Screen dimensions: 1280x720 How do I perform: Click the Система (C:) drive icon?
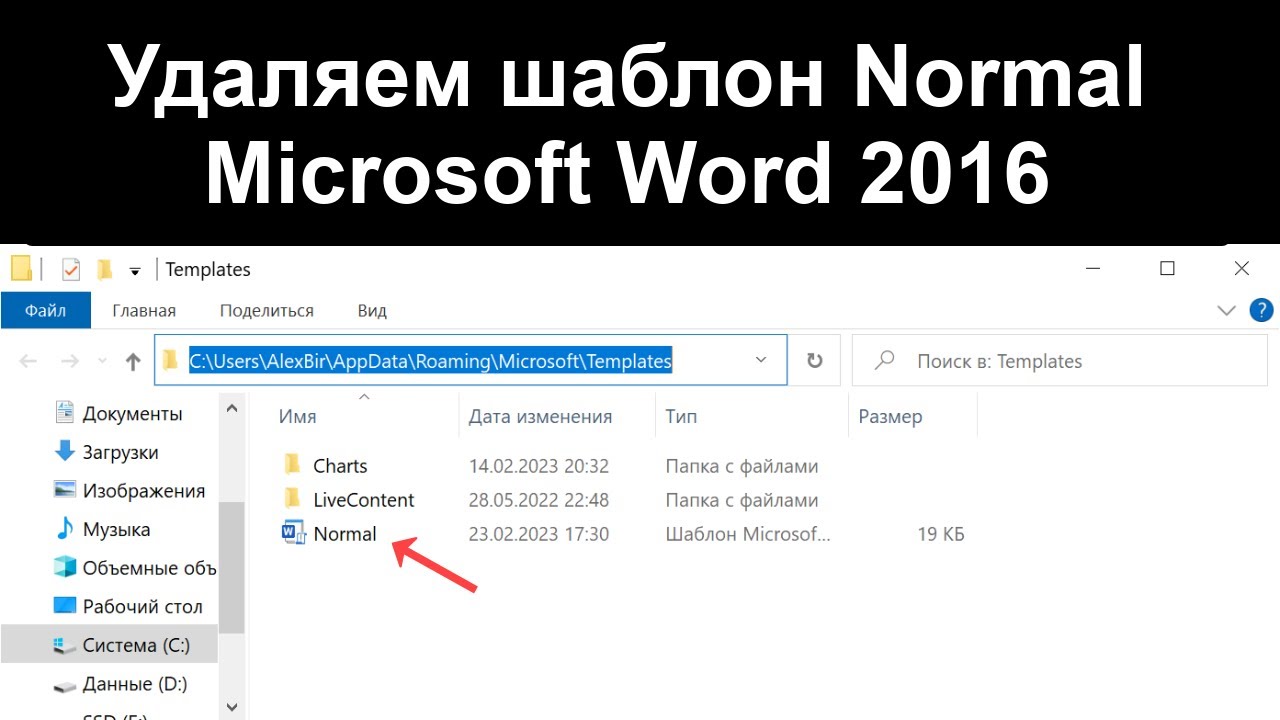[x=65, y=646]
